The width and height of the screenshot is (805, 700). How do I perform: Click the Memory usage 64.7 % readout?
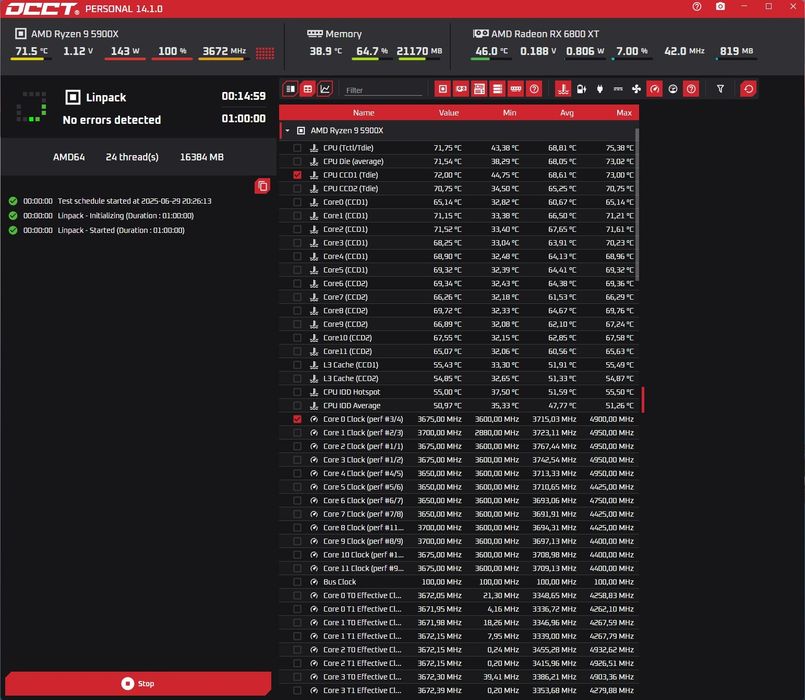click(372, 51)
